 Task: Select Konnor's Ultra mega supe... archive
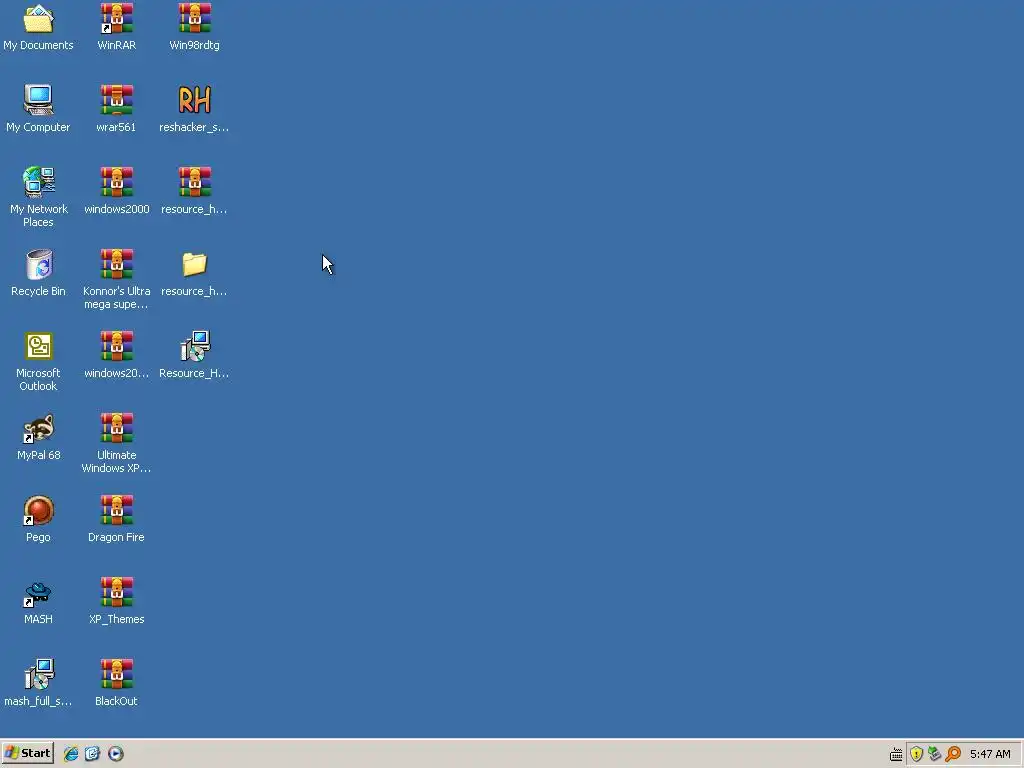click(x=116, y=264)
